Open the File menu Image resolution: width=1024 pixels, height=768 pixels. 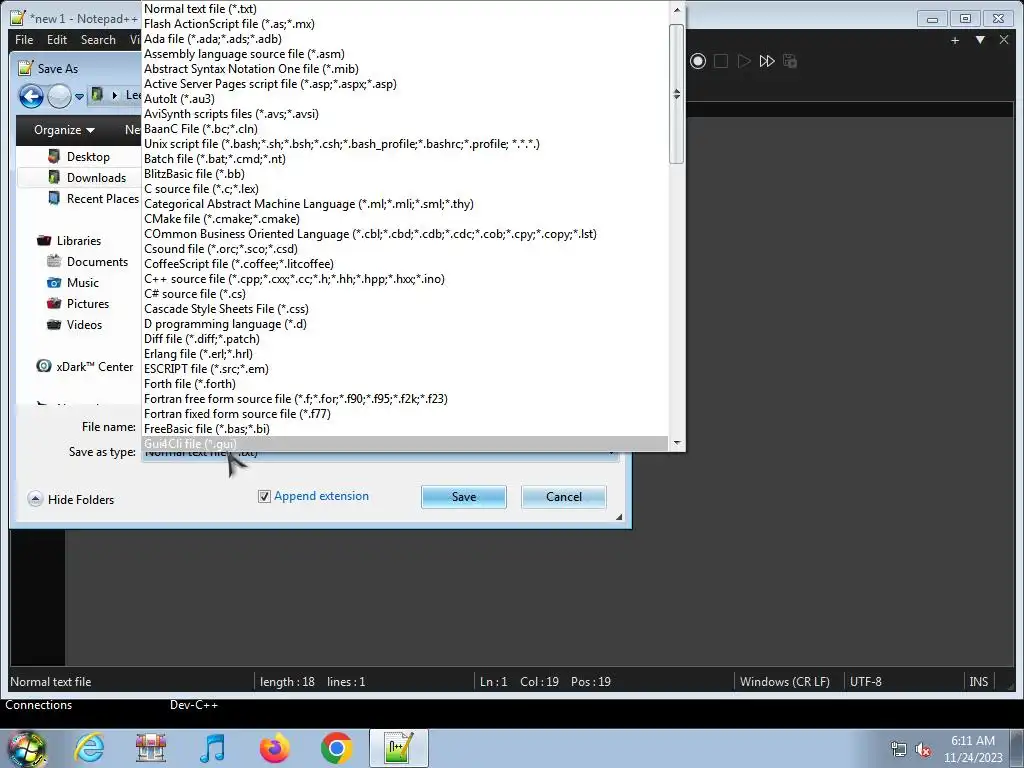(x=24, y=40)
